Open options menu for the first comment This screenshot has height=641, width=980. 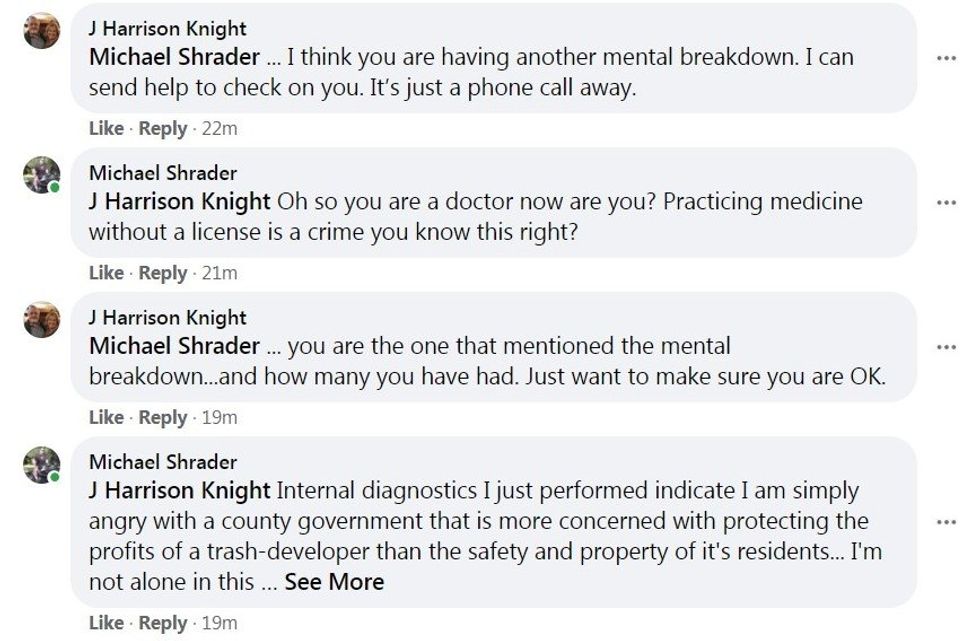click(946, 58)
